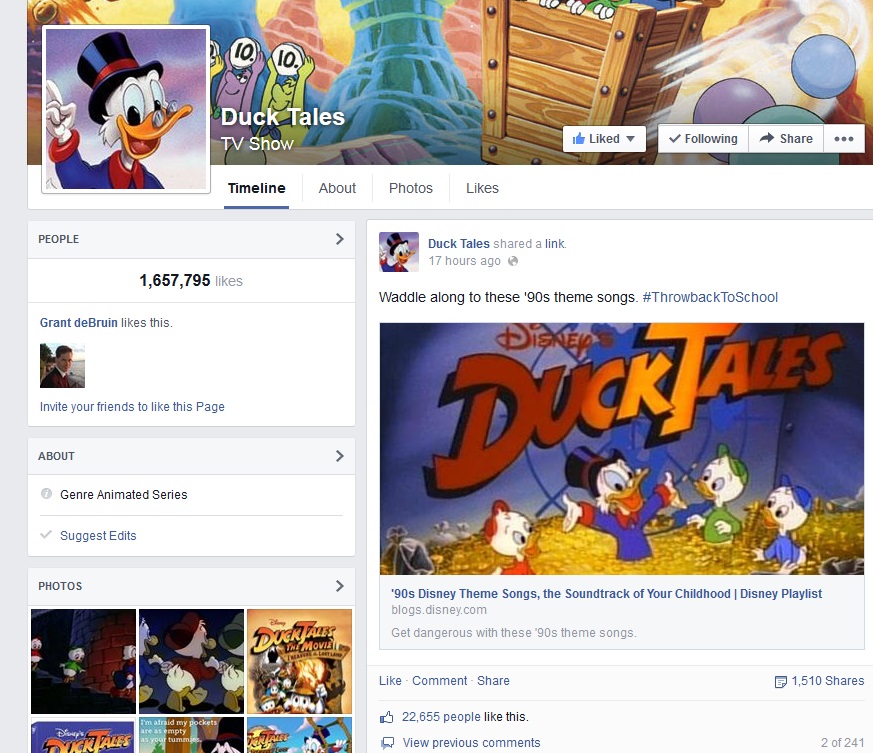Viewport: 873px width, 753px height.
Task: Switch to the About tab
Action: [337, 188]
